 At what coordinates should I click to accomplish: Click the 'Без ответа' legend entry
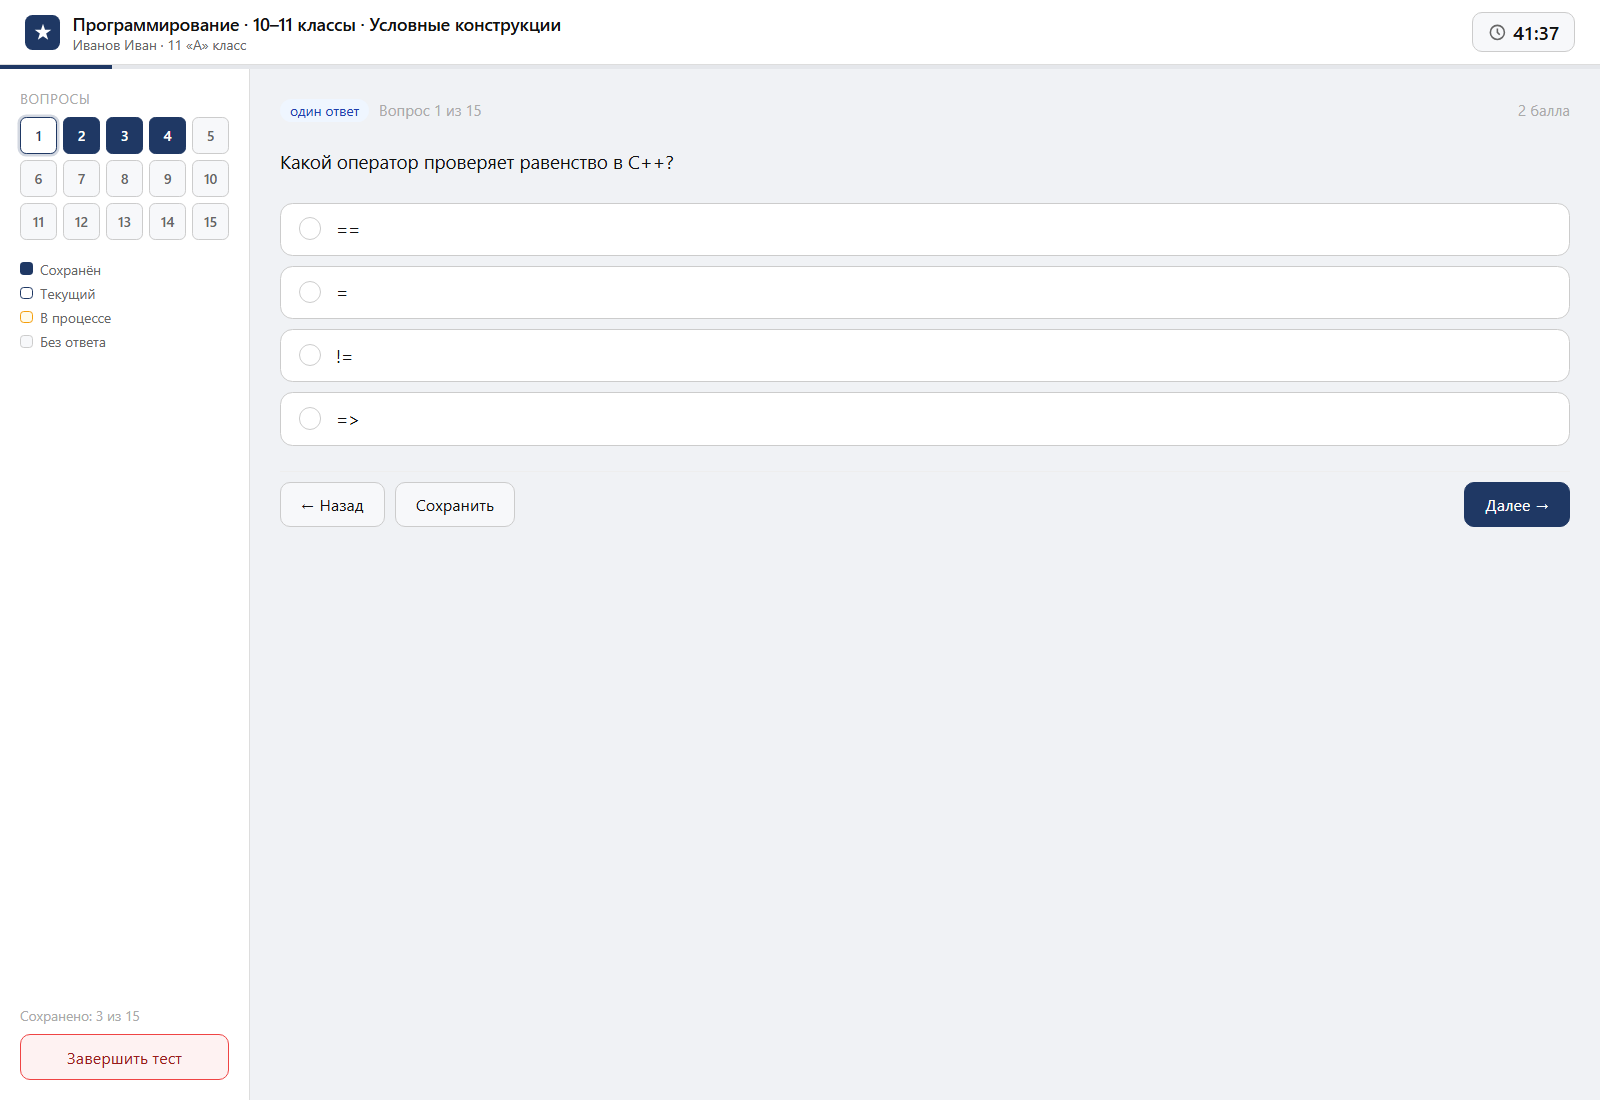pos(63,342)
